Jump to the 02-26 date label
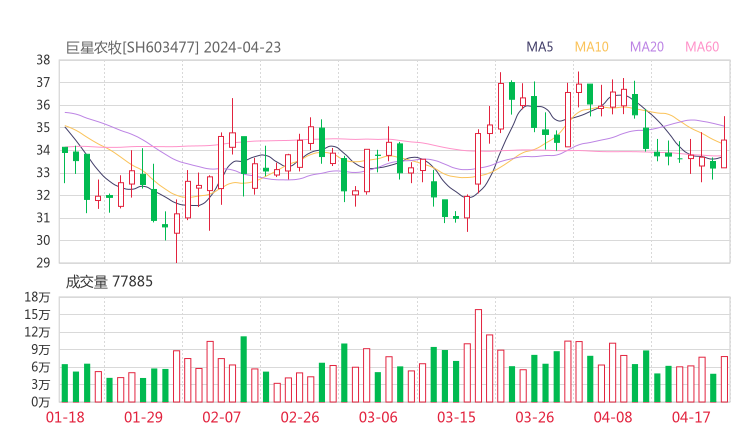Image resolution: width=740 pixels, height=440 pixels. coord(299,417)
